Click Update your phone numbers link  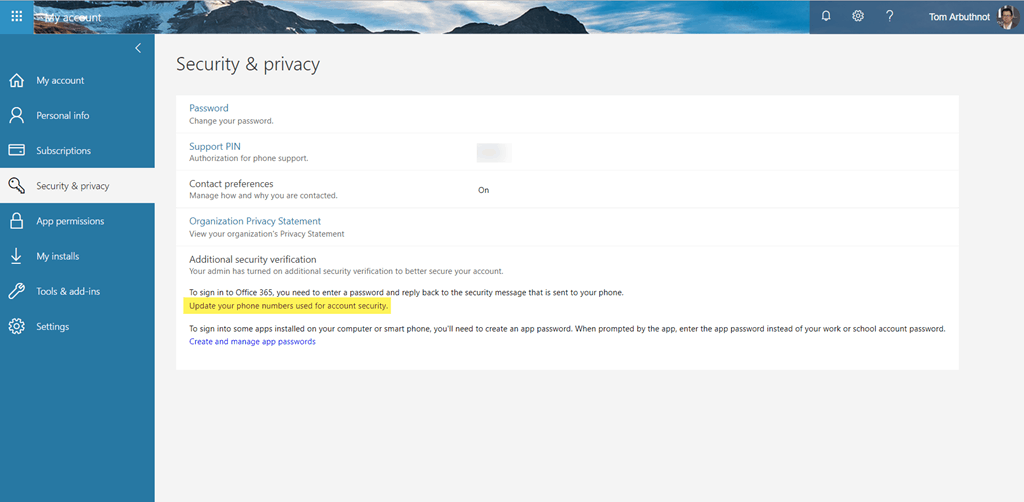tap(288, 305)
